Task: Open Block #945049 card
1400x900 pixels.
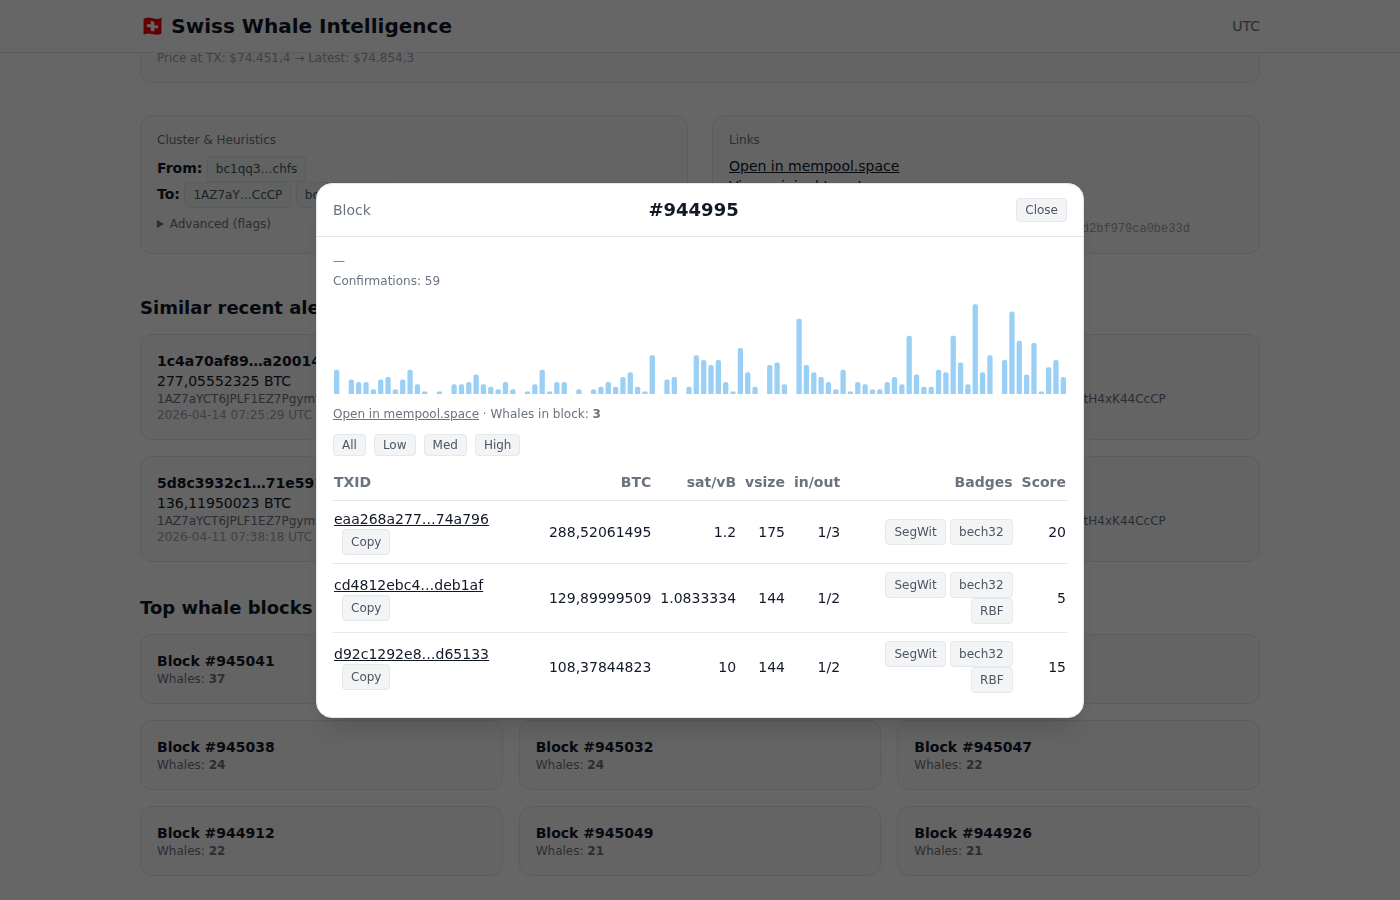Action: [700, 841]
